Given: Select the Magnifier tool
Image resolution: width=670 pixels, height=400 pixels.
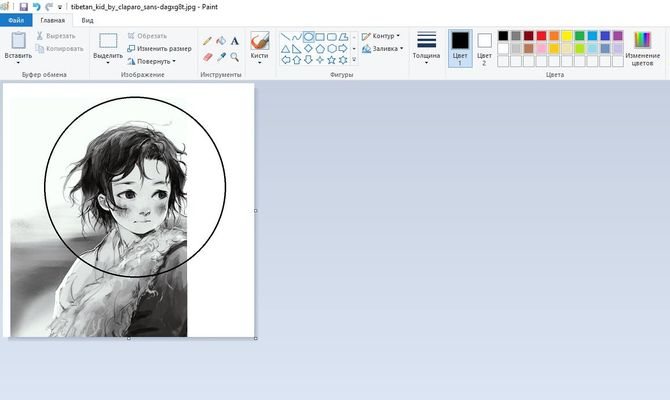Looking at the screenshot, I should pyautogui.click(x=235, y=57).
